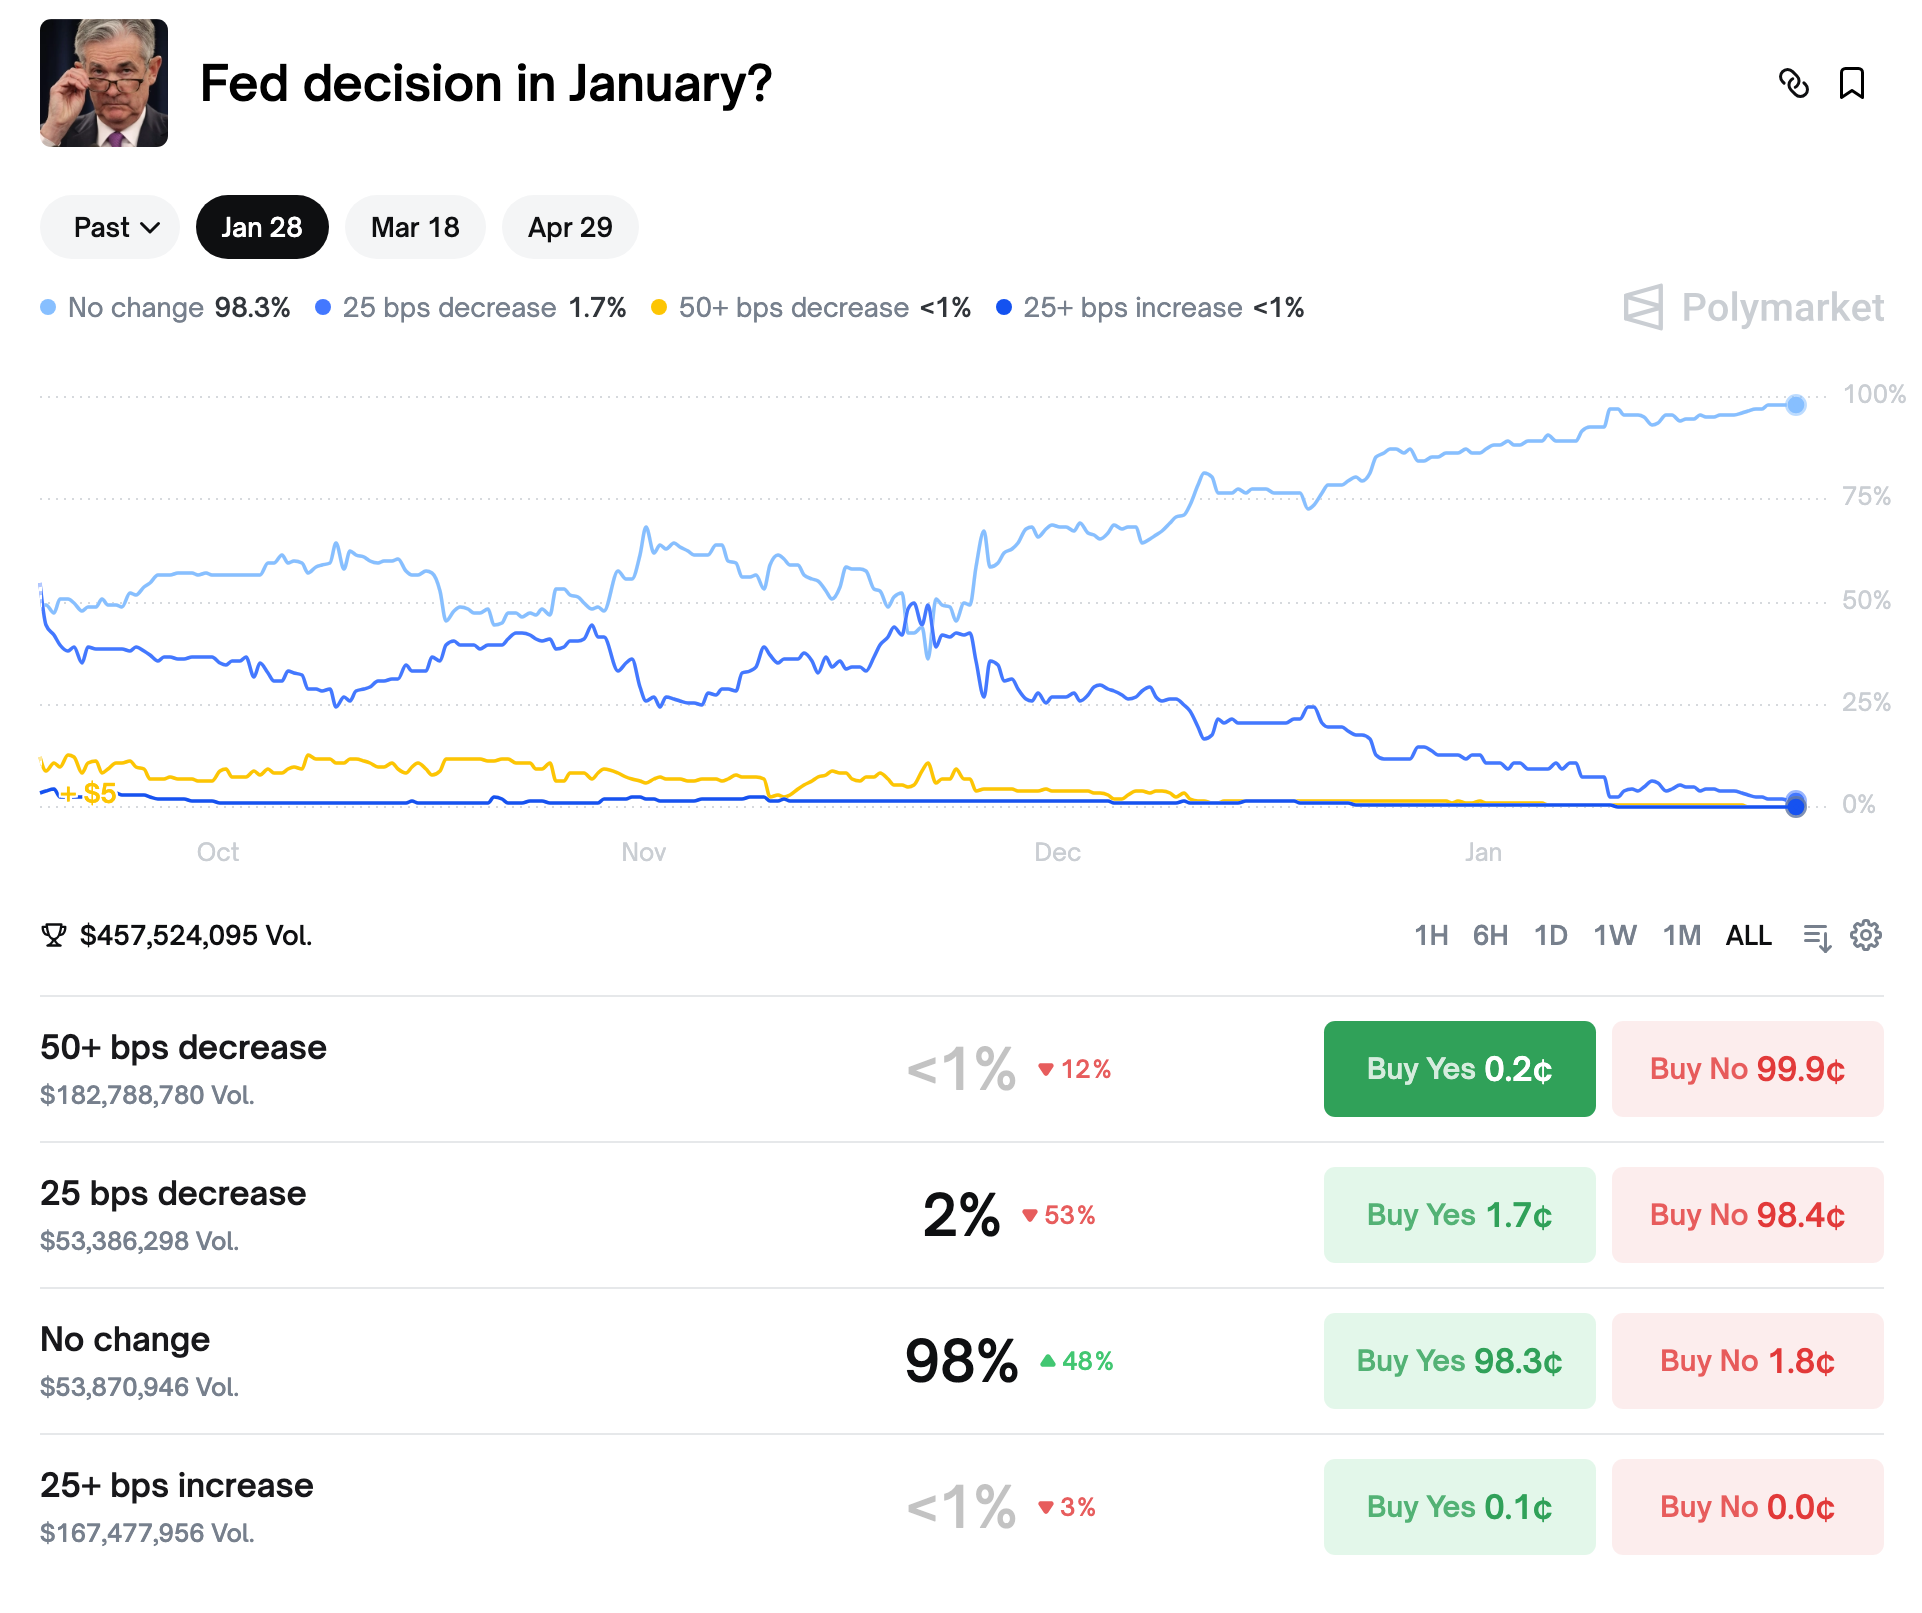Screen dimensions: 1922x1613
Task: Switch to the Mar 18 tab
Action: 415,227
